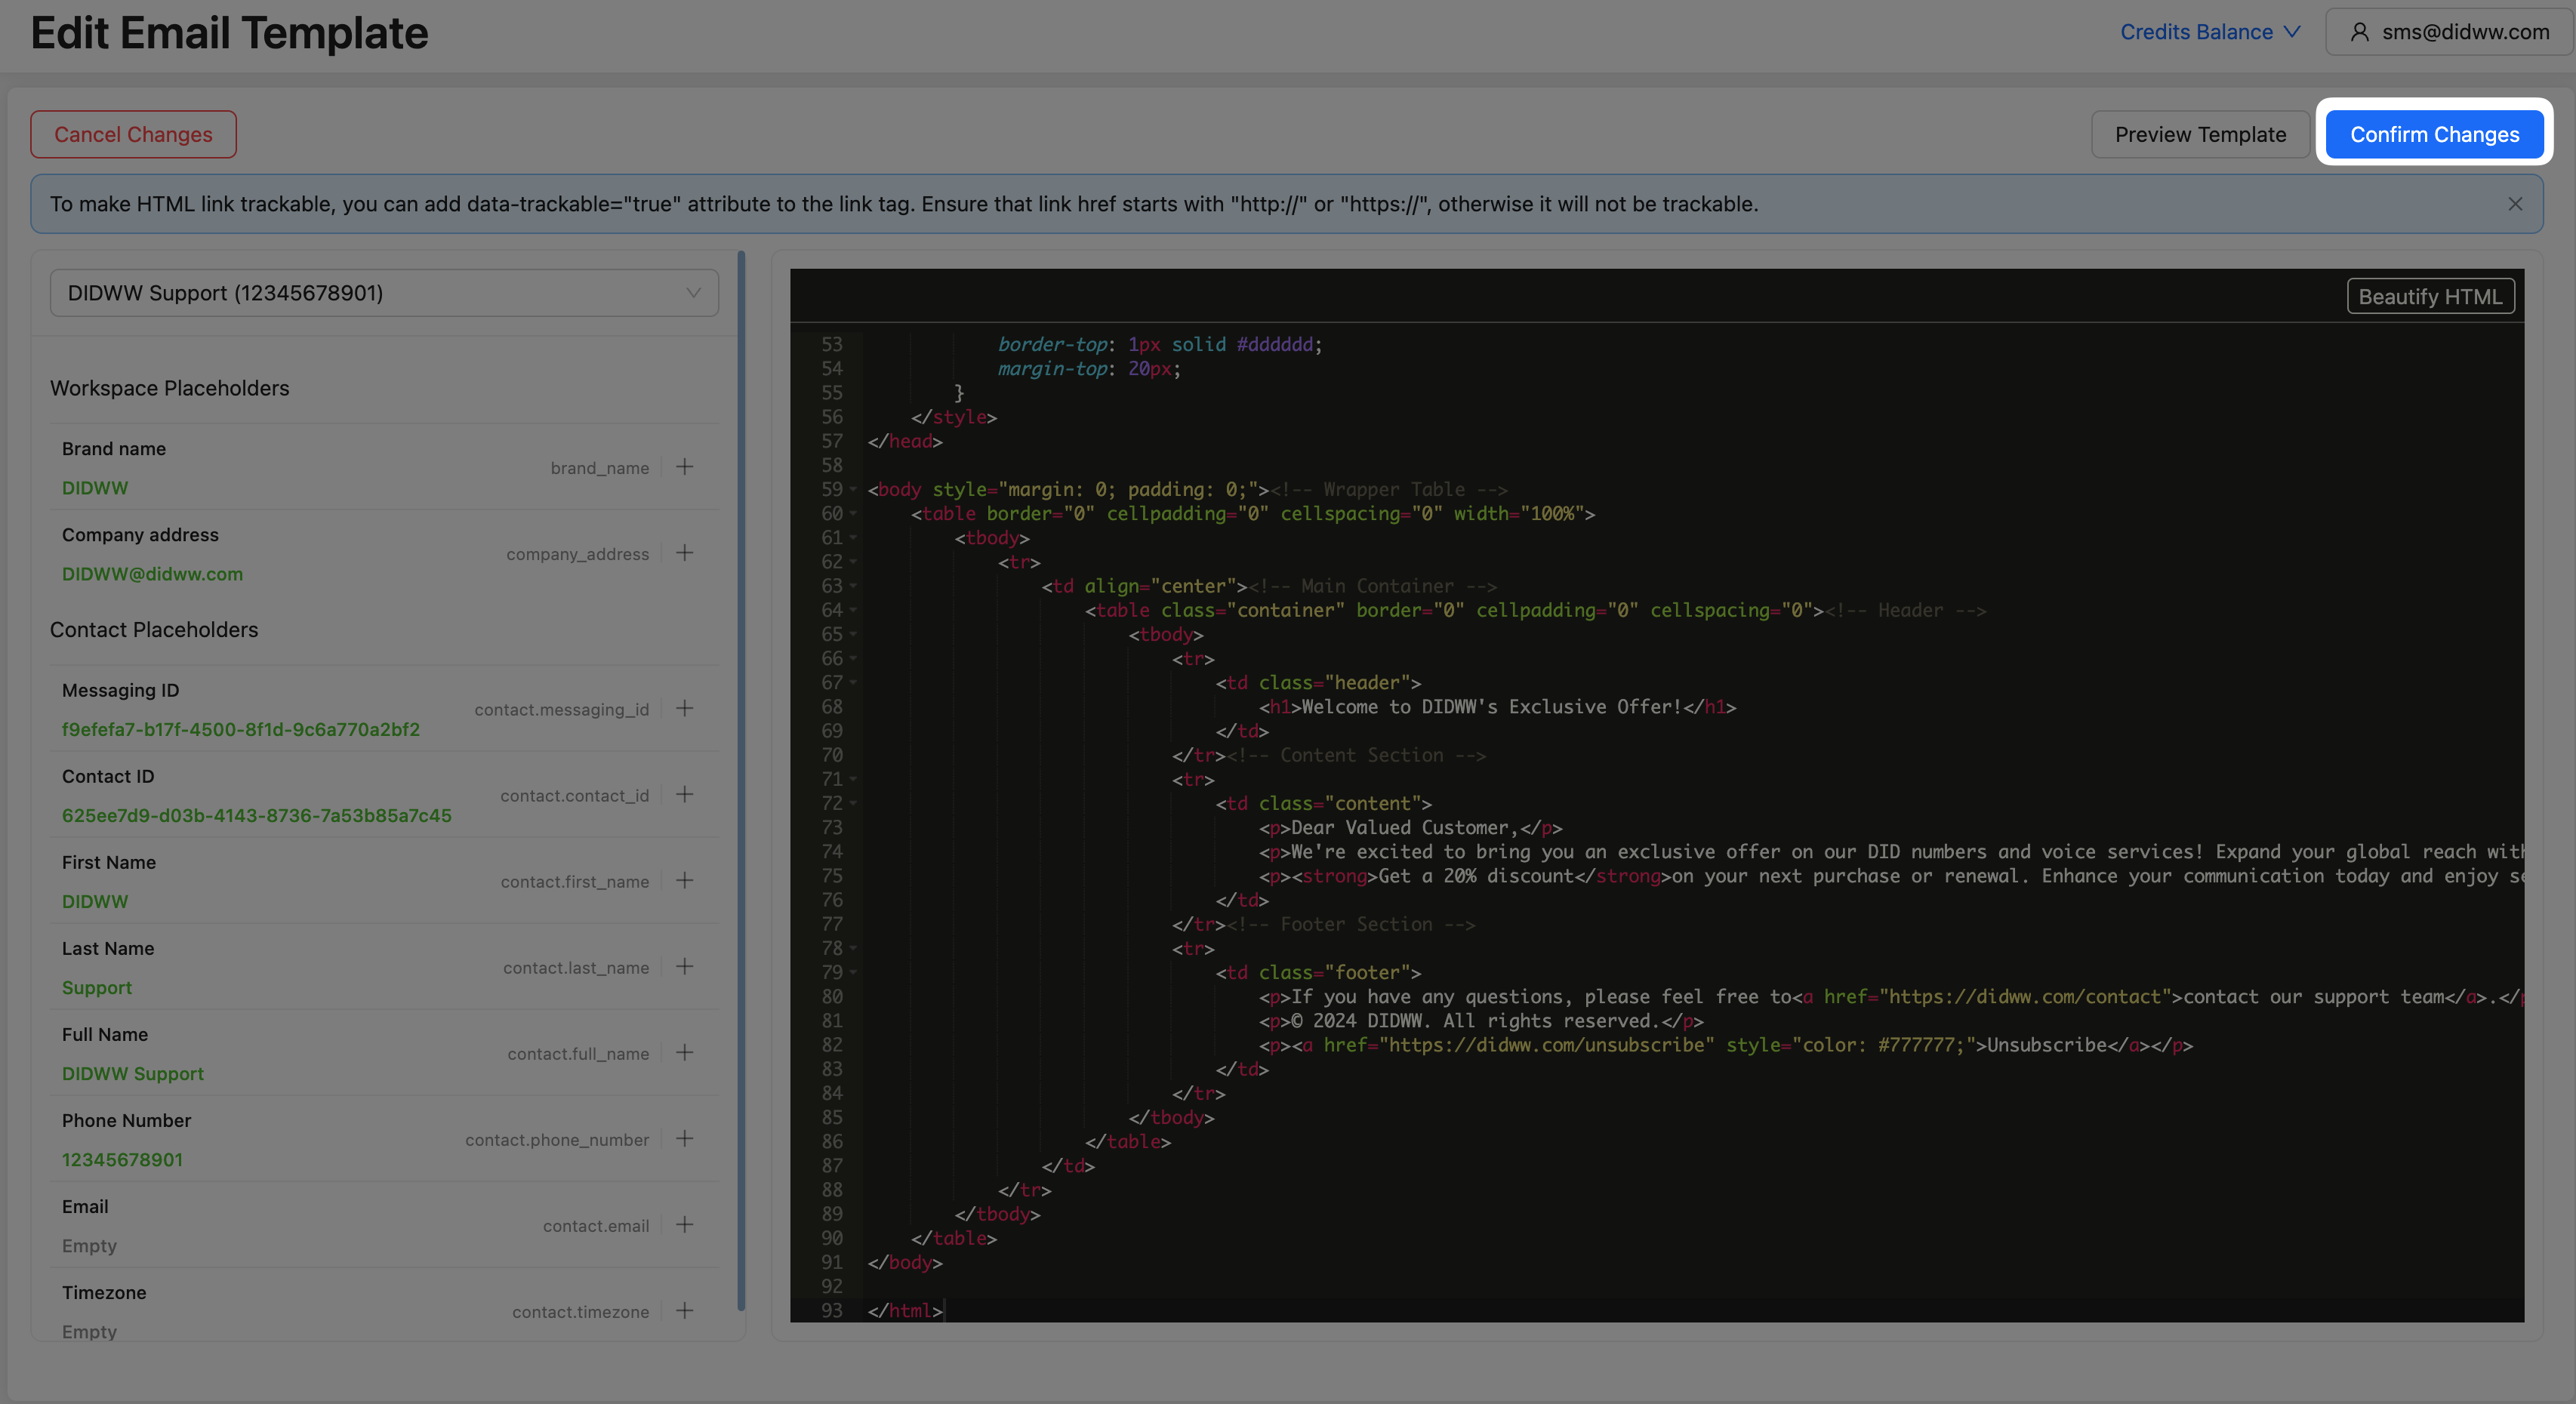Insert contact.phone_number placeholder plus icon

pos(684,1139)
